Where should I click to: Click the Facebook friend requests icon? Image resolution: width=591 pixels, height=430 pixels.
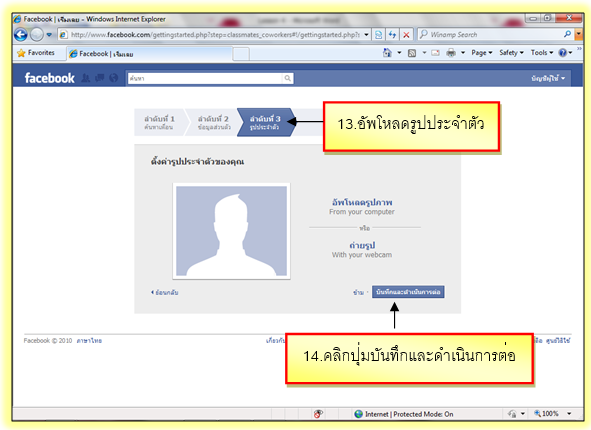86,78
